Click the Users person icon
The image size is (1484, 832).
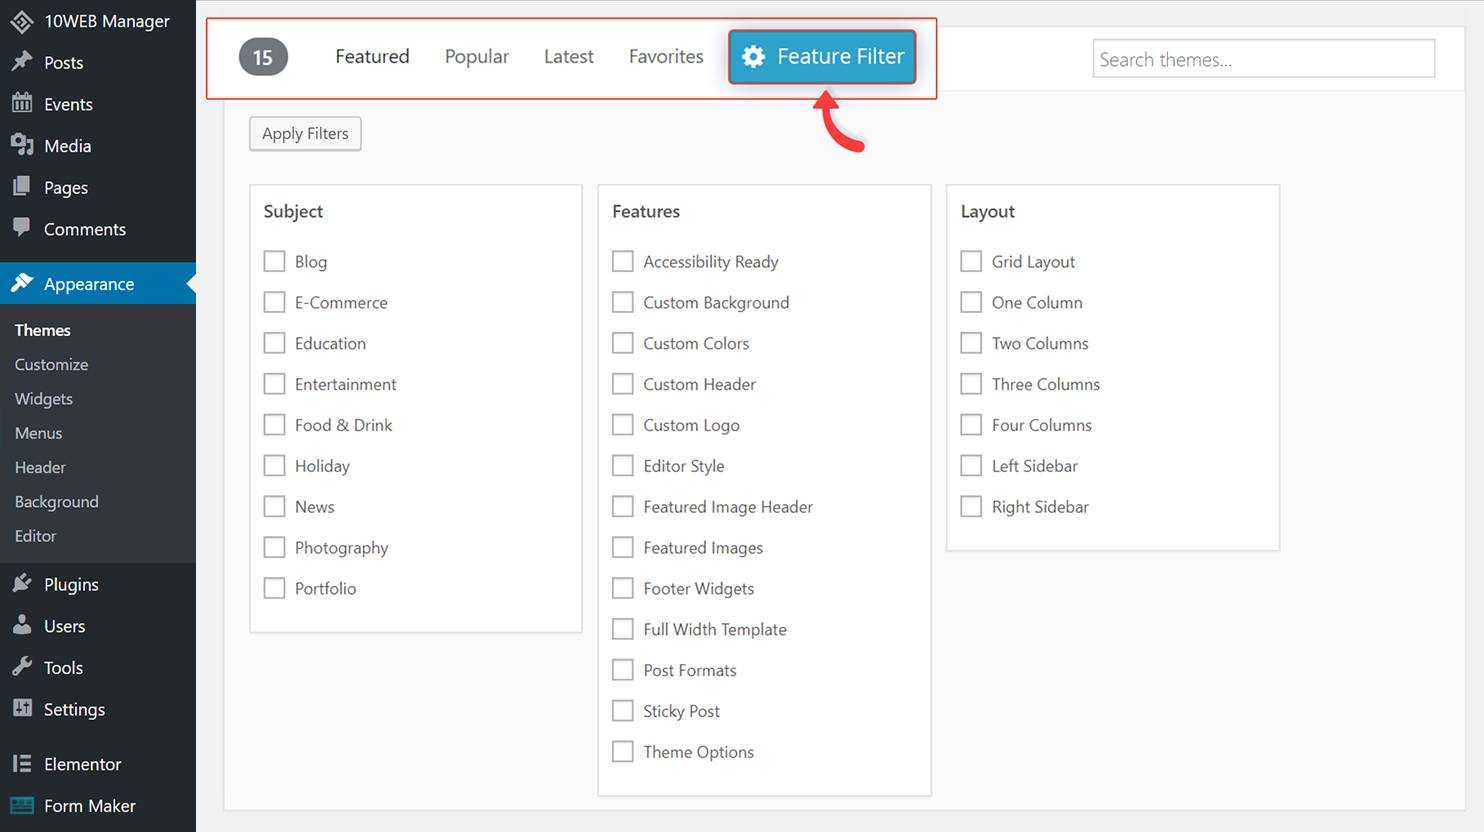click(22, 625)
